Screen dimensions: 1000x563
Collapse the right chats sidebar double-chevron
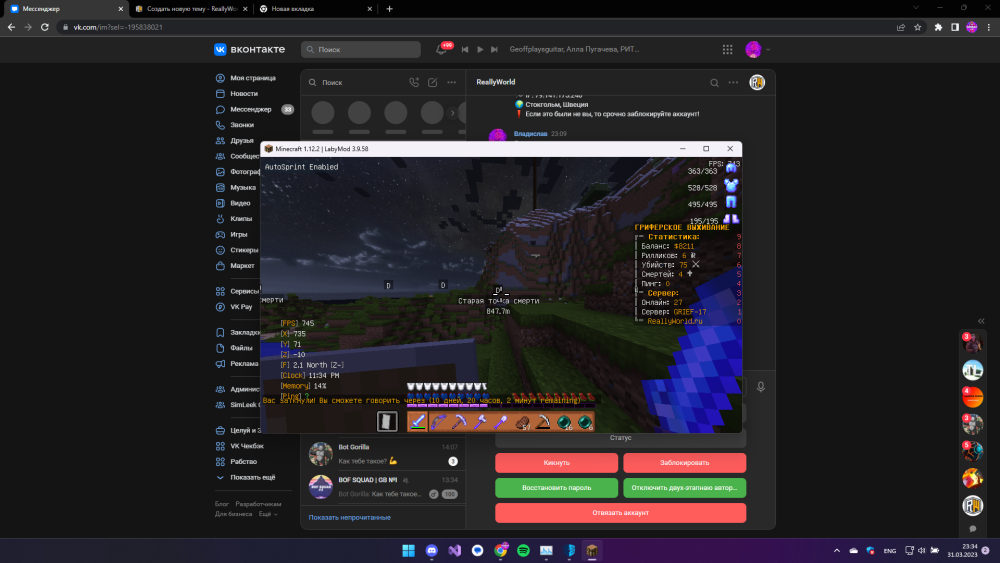(981, 321)
